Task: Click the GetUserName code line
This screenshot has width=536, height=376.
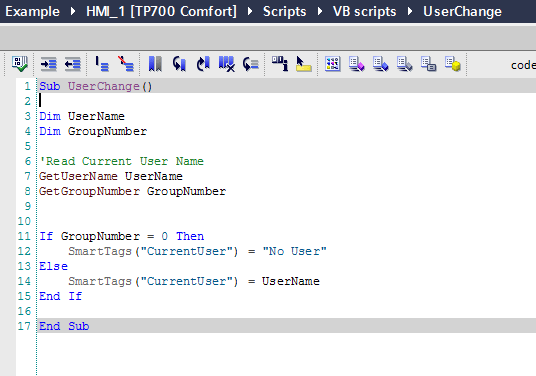Action: pyautogui.click(x=111, y=176)
